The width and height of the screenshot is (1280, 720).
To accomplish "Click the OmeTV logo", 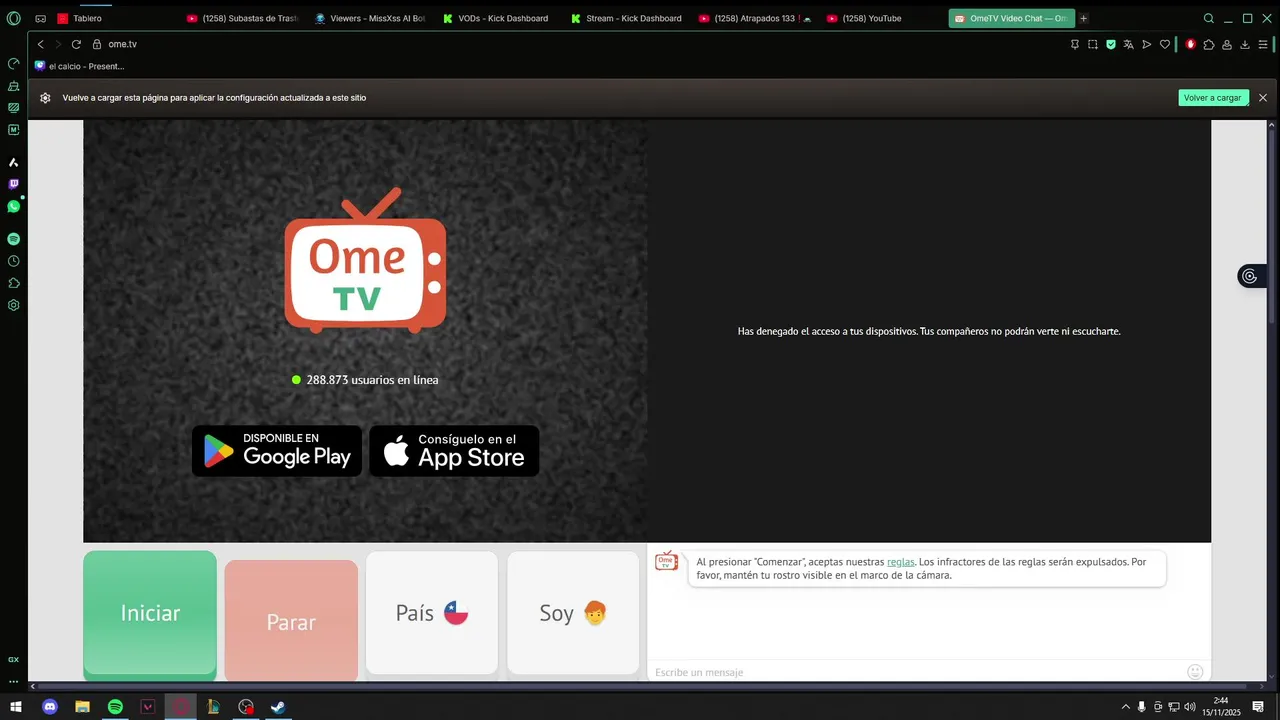I will tap(365, 260).
